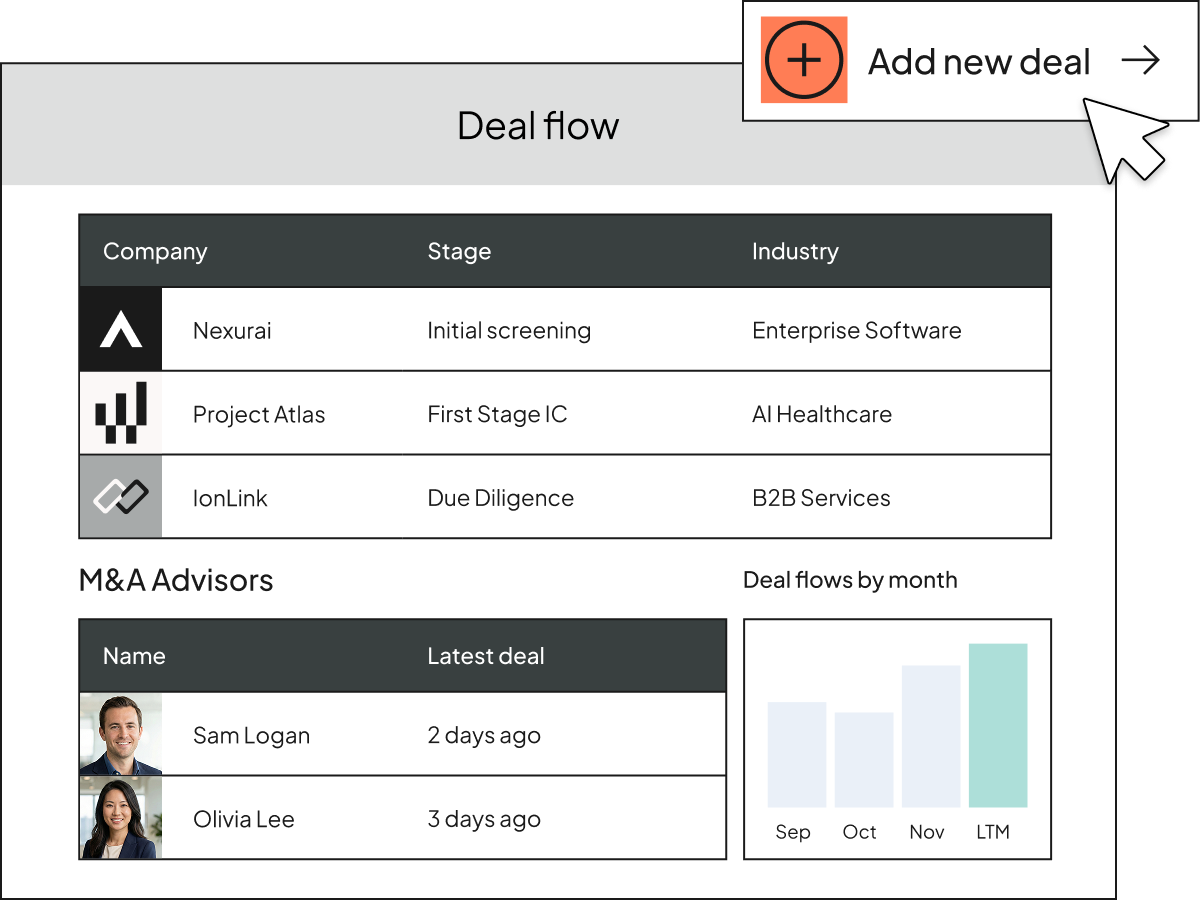
Task: Open the IonLink logo icon
Action: coord(120,497)
